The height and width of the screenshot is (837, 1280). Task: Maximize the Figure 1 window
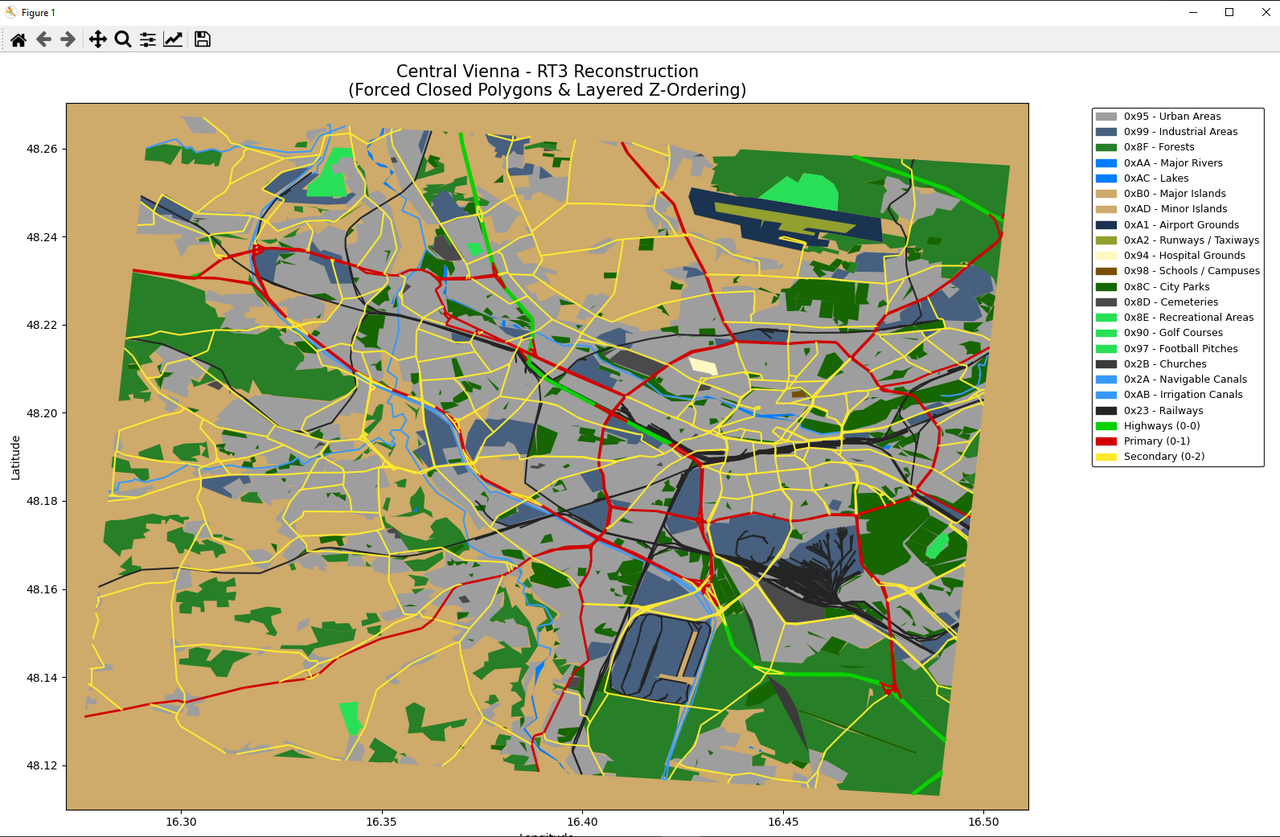point(1229,12)
